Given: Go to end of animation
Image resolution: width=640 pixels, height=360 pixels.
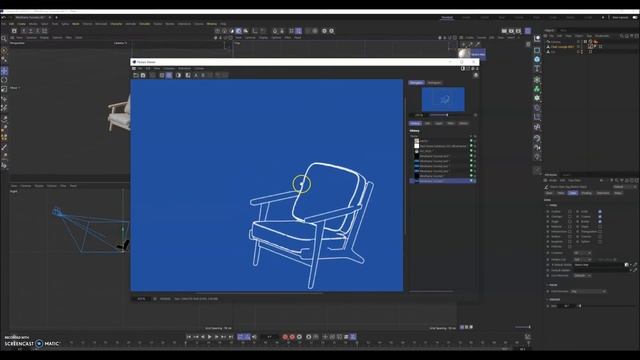Looking at the screenshot, I should (x=231, y=337).
